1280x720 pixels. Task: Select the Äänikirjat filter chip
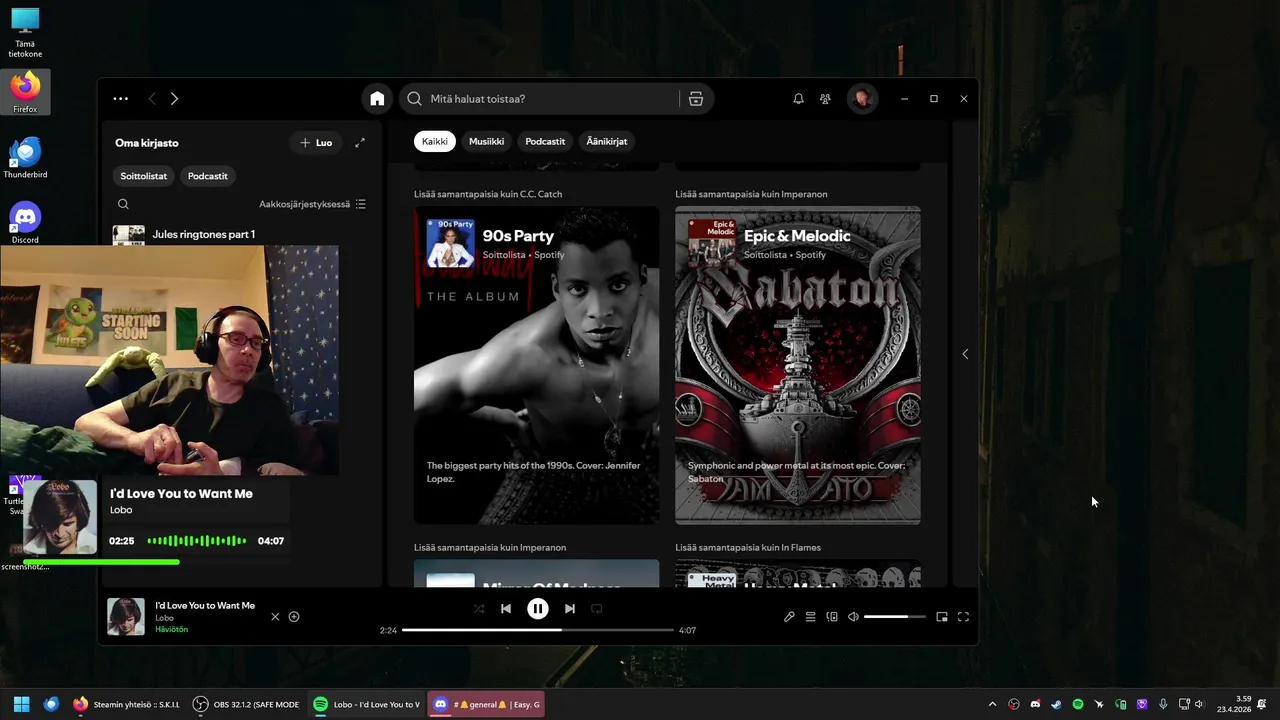click(607, 141)
